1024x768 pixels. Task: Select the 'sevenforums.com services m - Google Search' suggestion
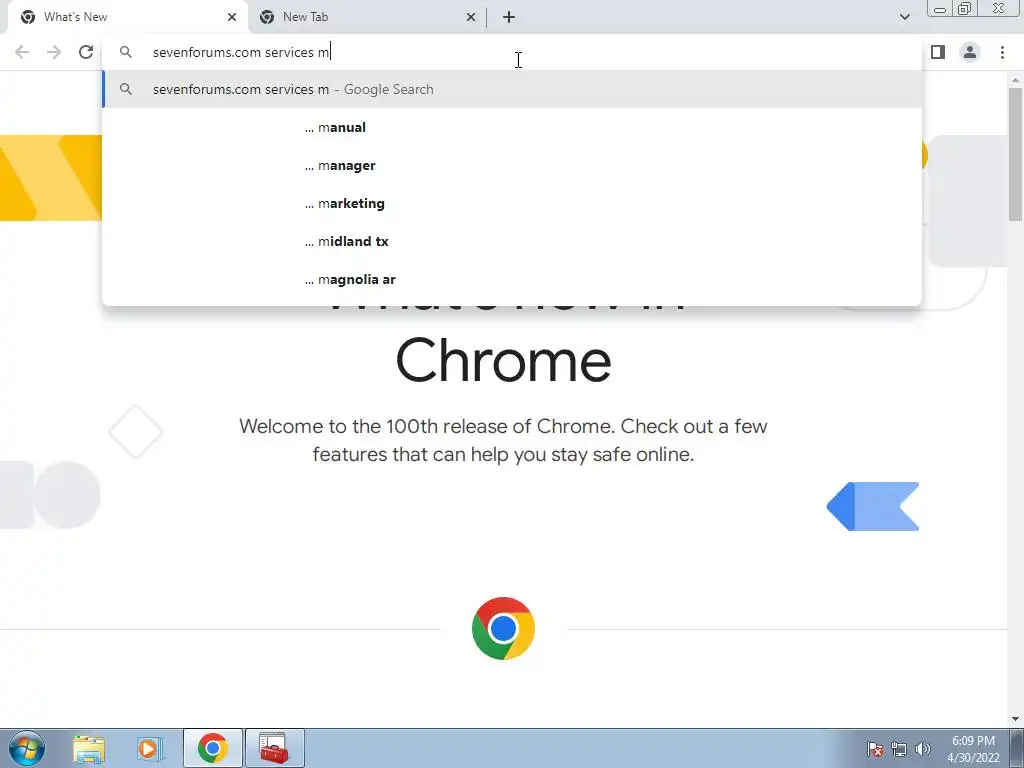coord(512,89)
